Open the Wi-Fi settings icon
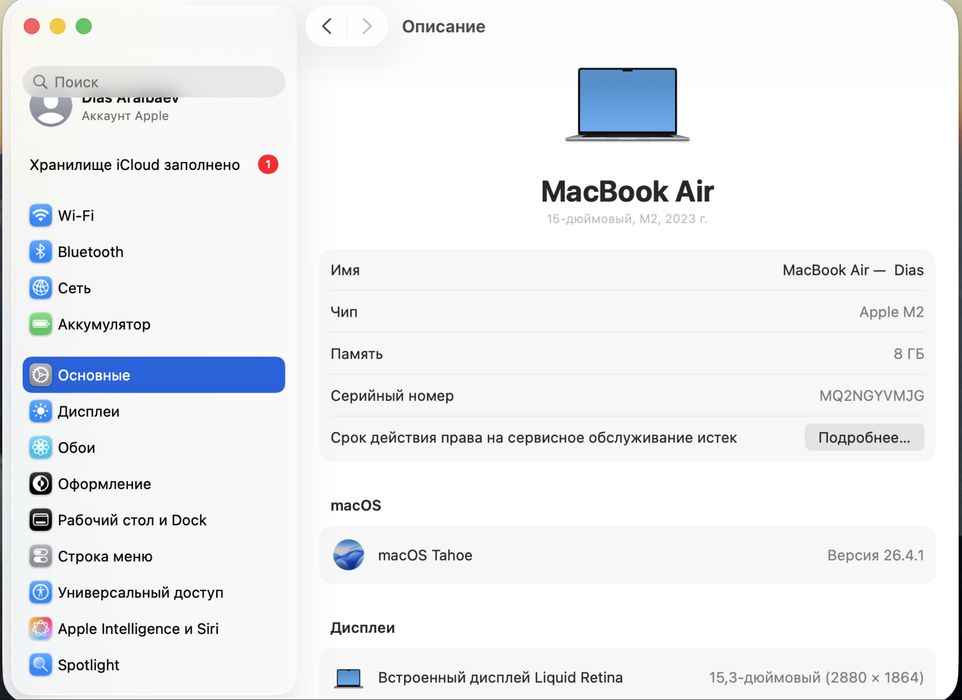 tap(40, 215)
